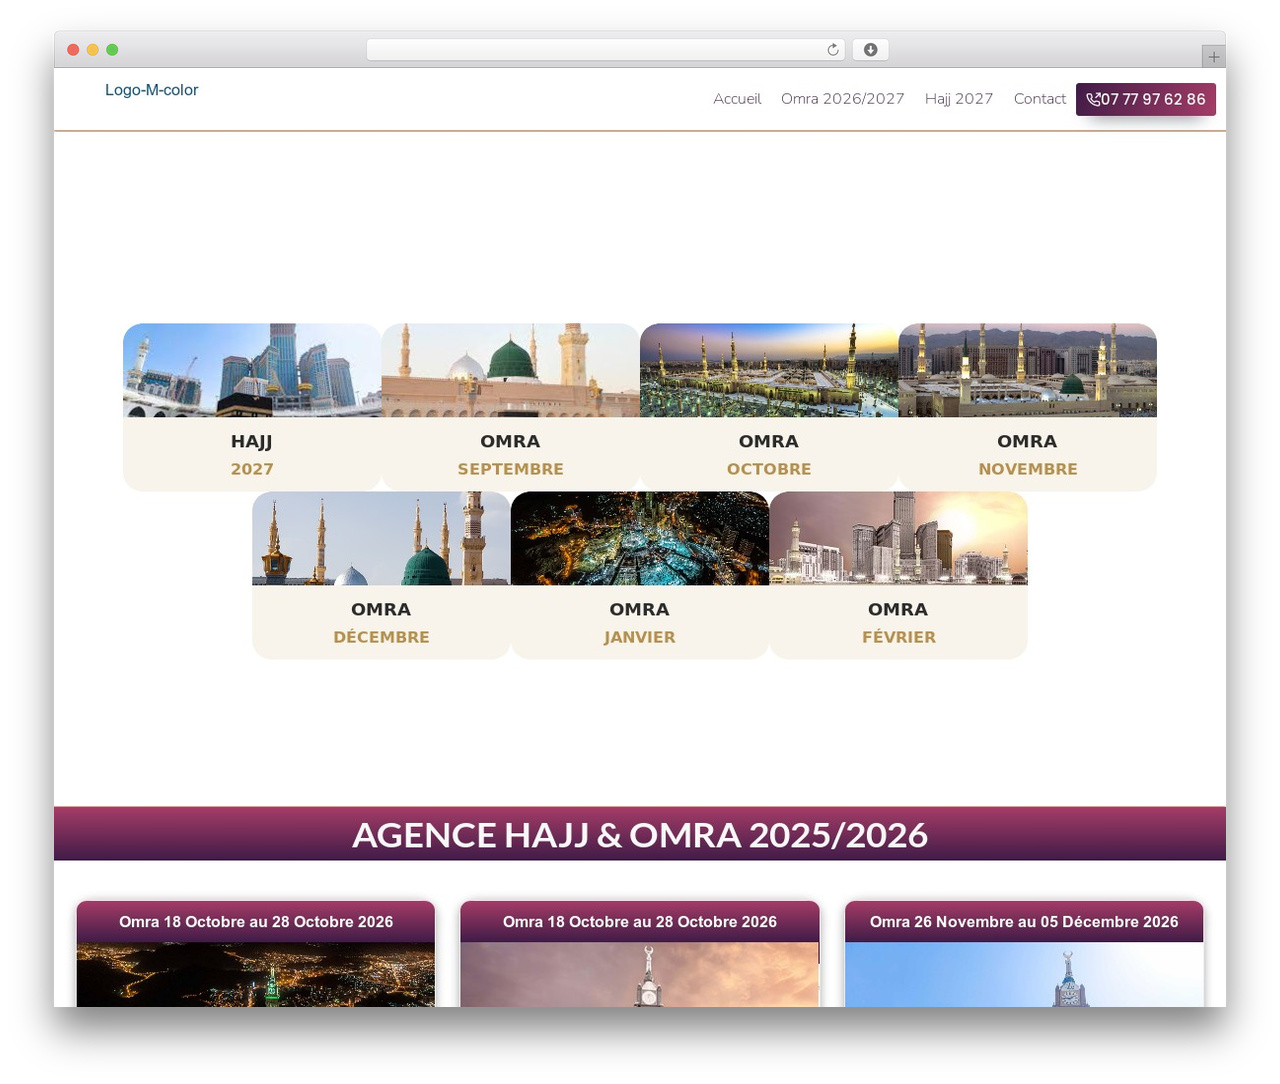Close the browser window with red button
The height and width of the screenshot is (1084, 1280).
[73, 50]
